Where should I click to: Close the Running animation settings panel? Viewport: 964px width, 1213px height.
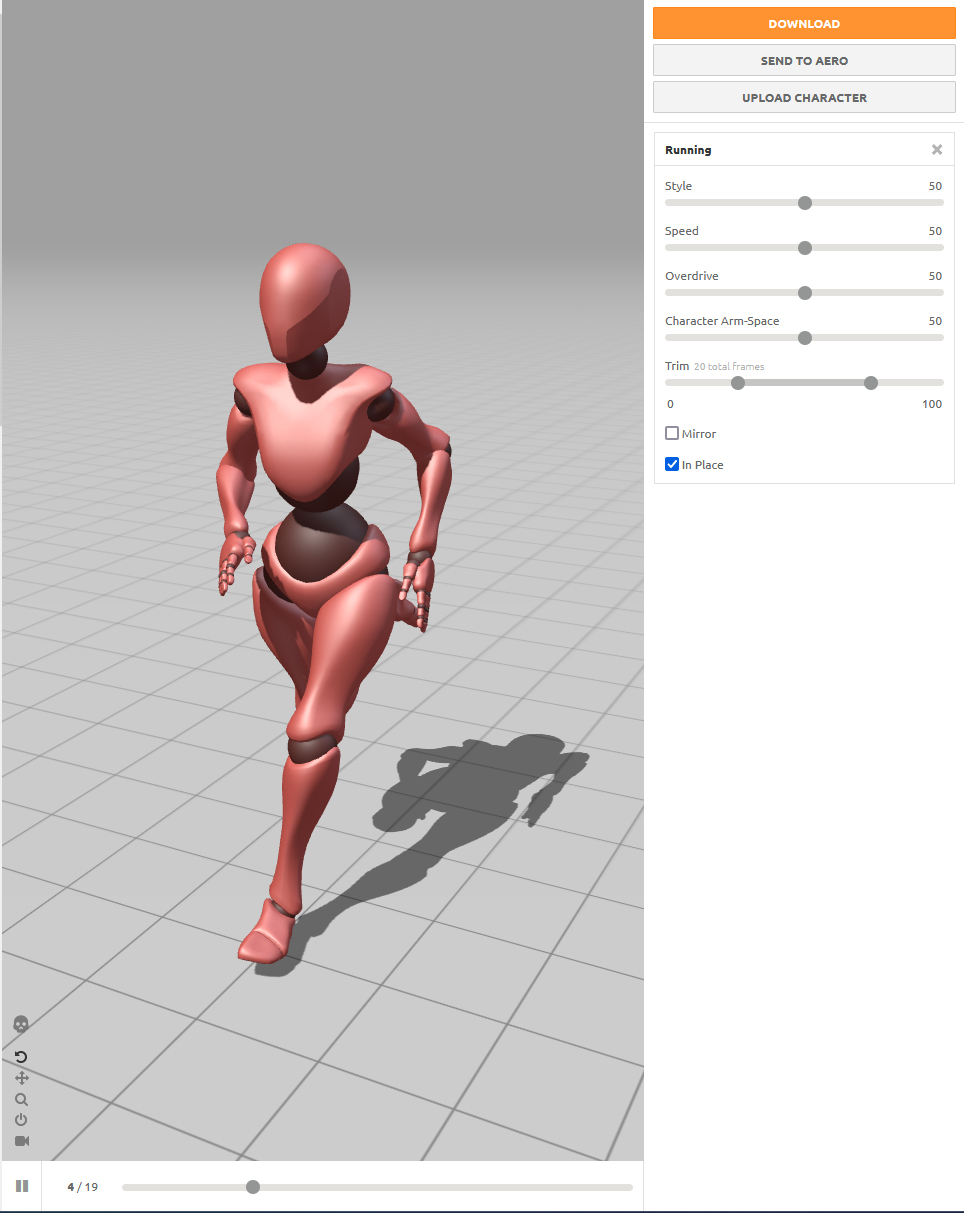point(937,149)
